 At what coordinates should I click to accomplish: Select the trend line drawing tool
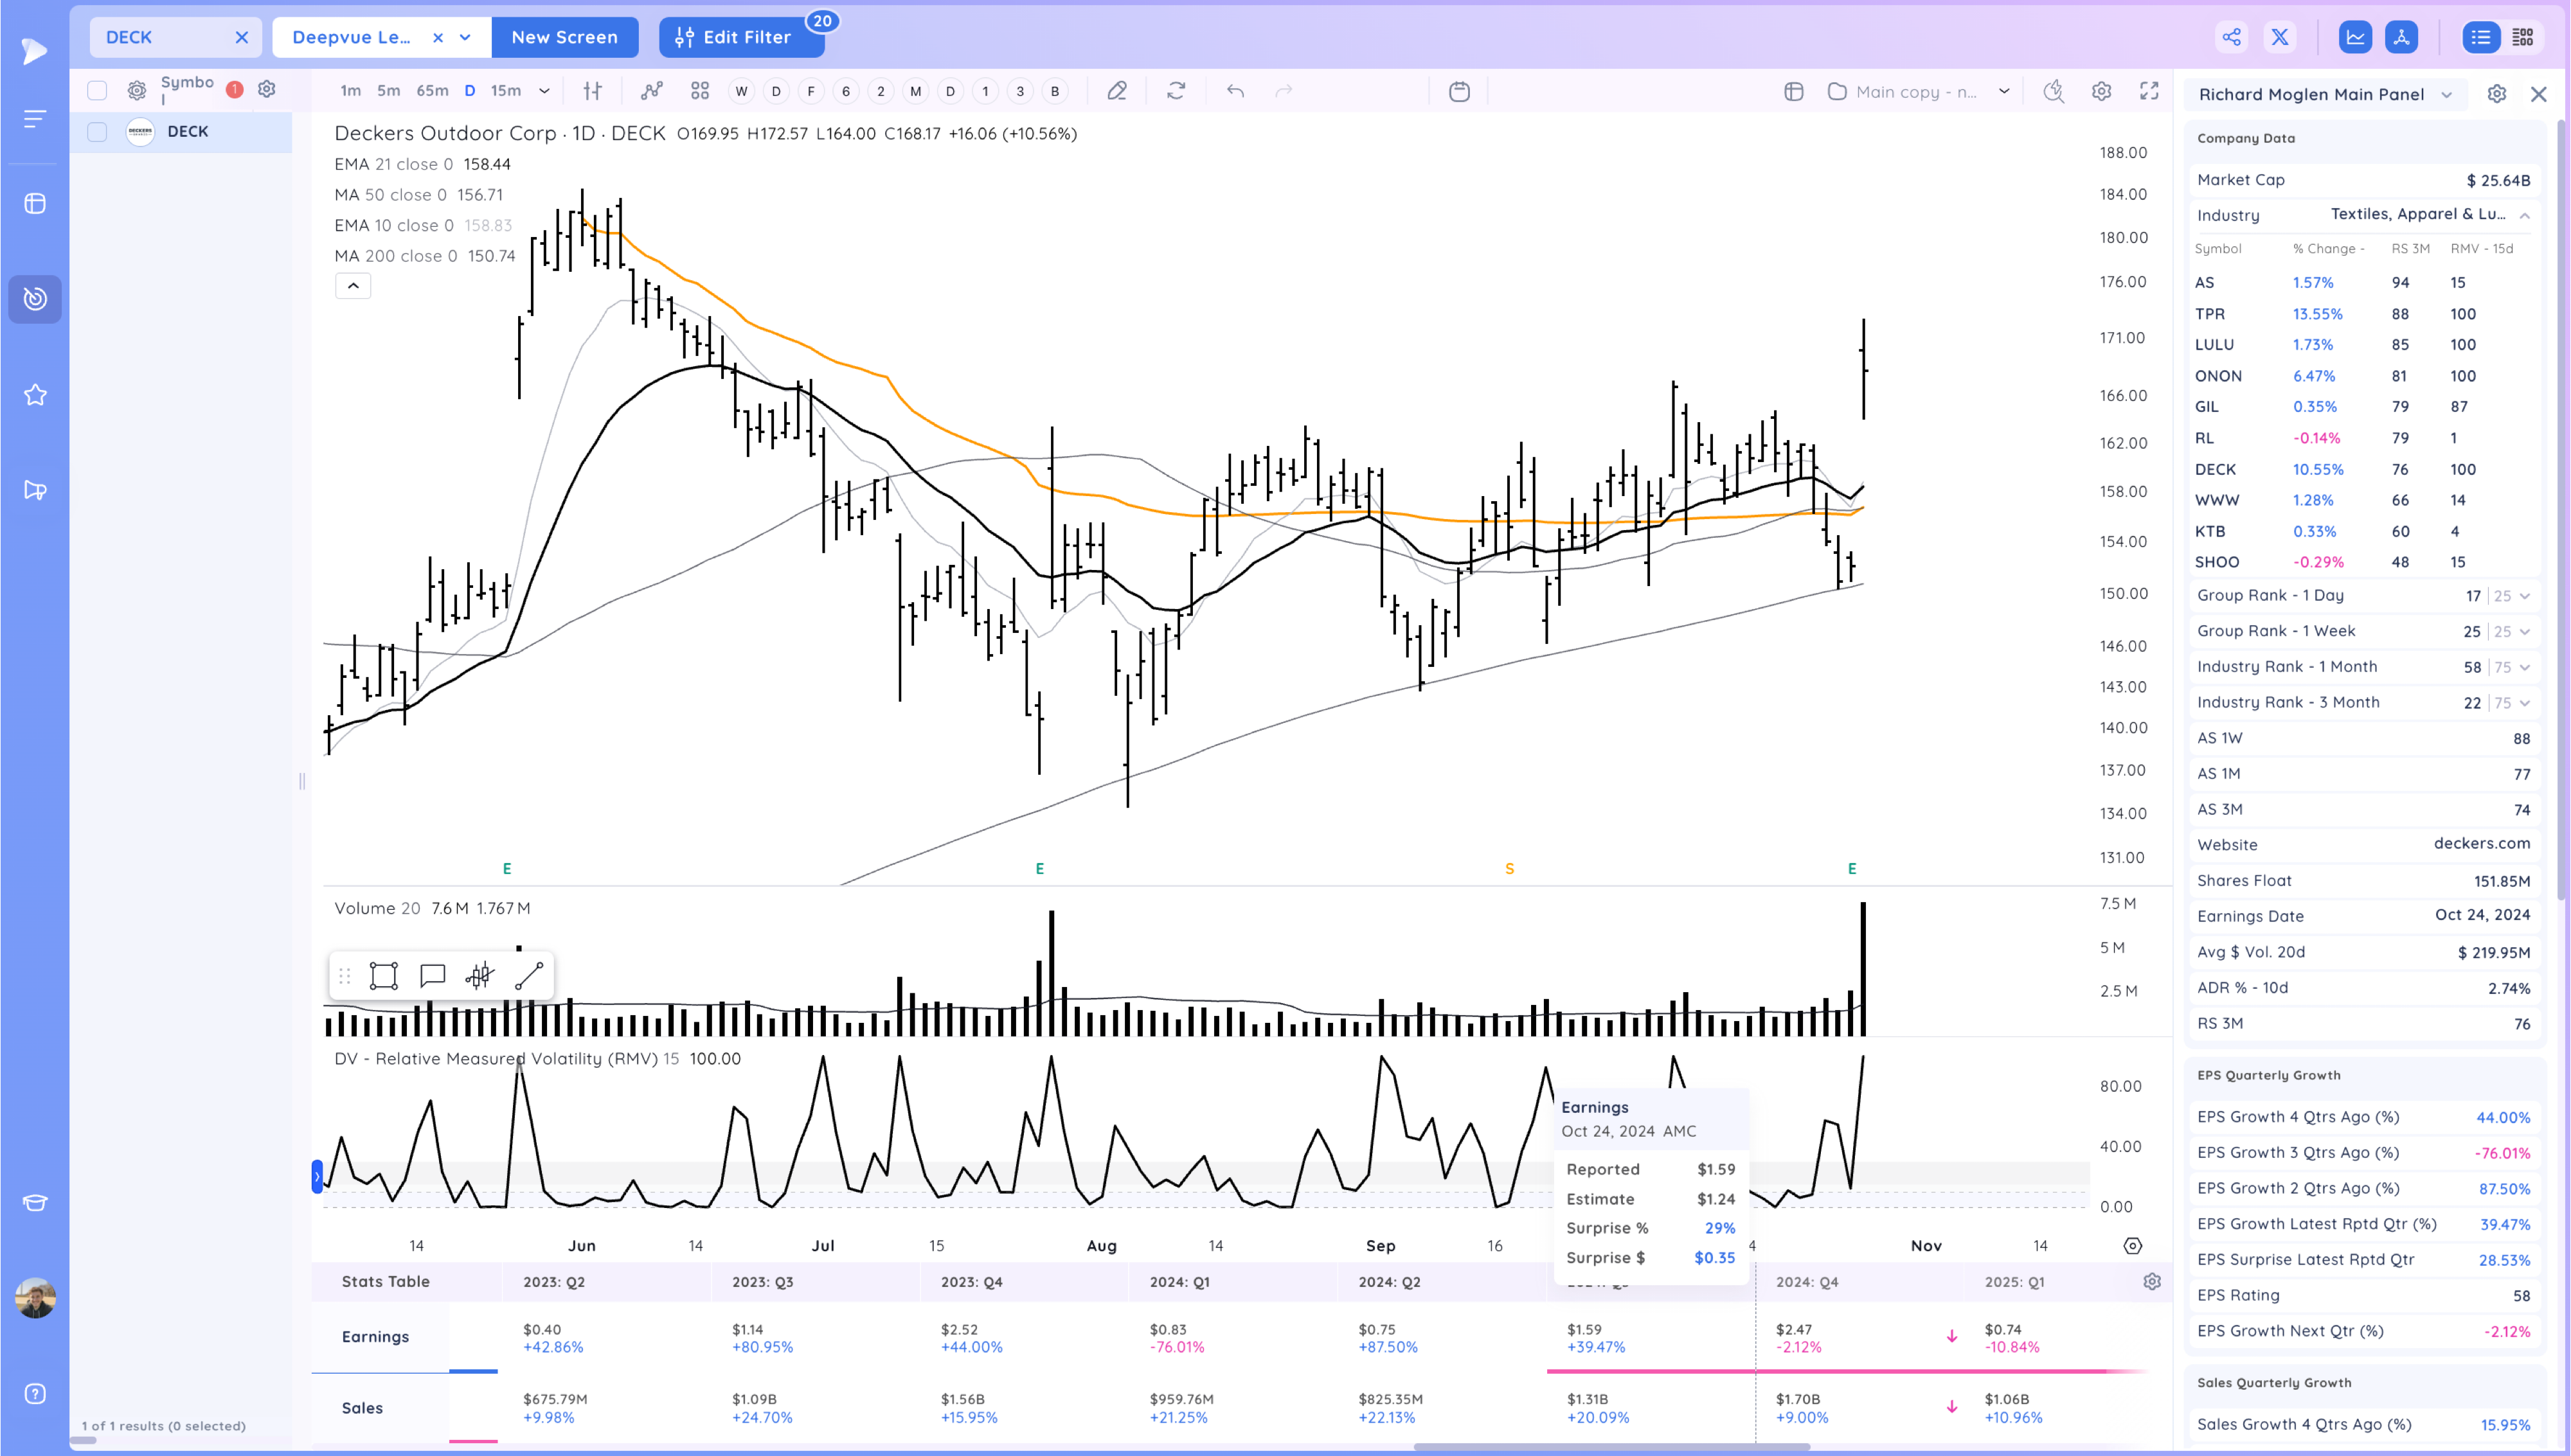[x=529, y=976]
